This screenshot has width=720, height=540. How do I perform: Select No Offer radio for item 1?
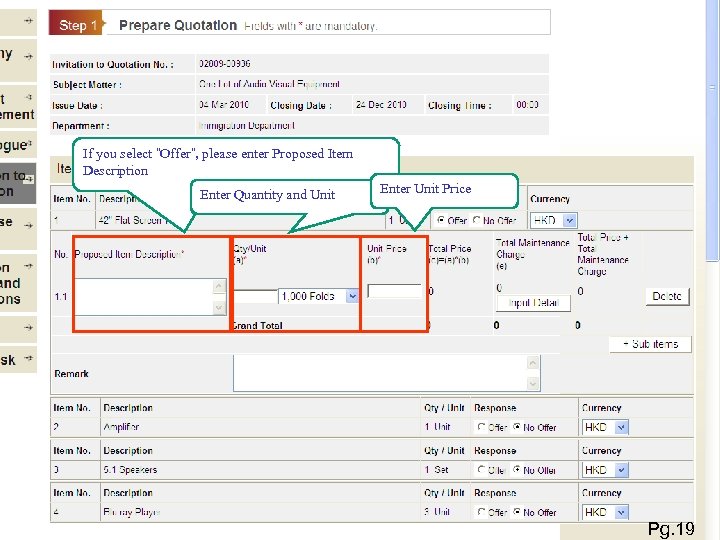[476, 220]
